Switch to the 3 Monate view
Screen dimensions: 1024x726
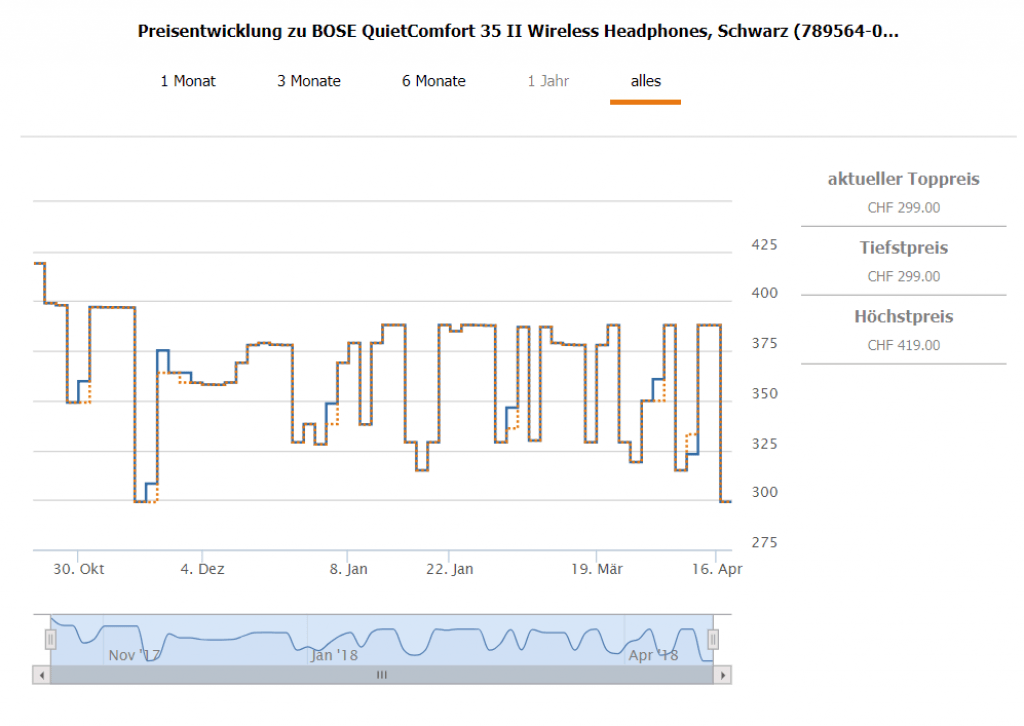(x=309, y=81)
